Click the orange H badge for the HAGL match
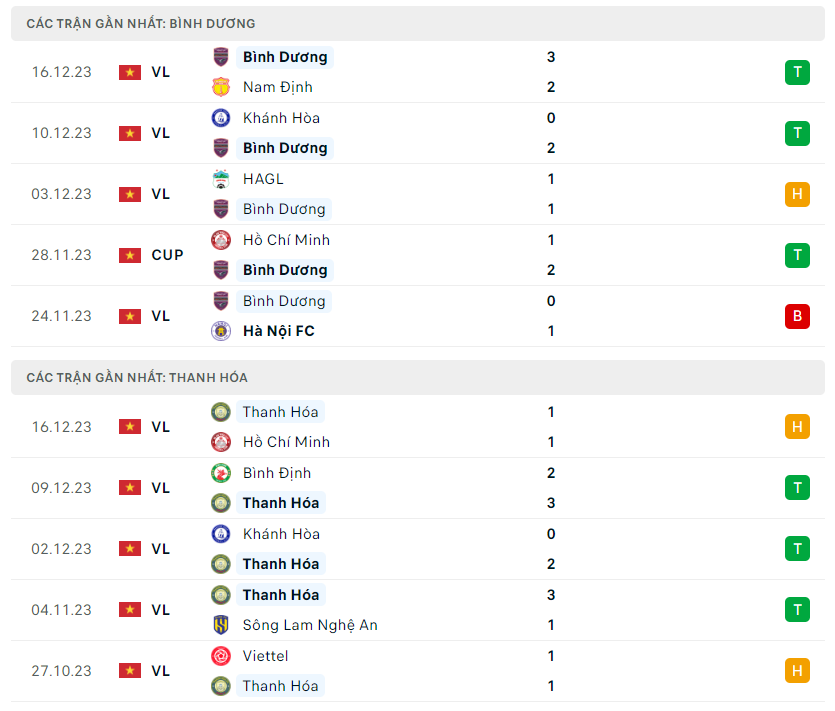Screen dimensions: 835x711 pyautogui.click(x=797, y=194)
